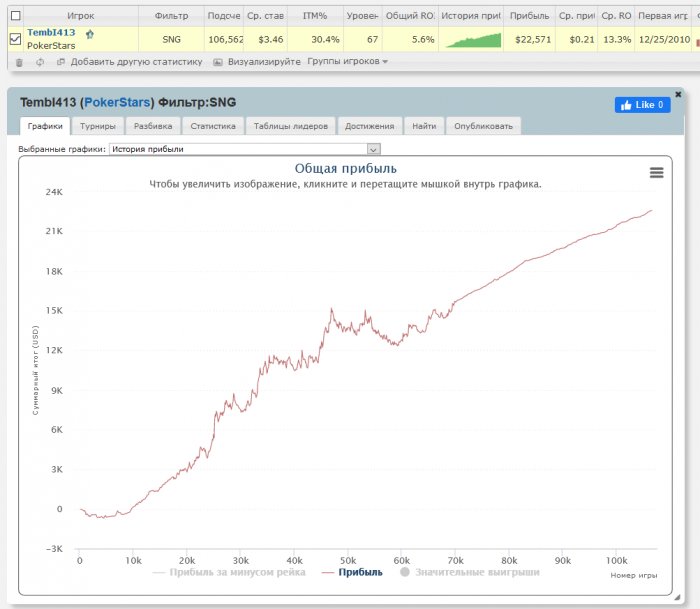Click the 13.3% average ROI cell
The image size is (700, 609).
tap(617, 39)
